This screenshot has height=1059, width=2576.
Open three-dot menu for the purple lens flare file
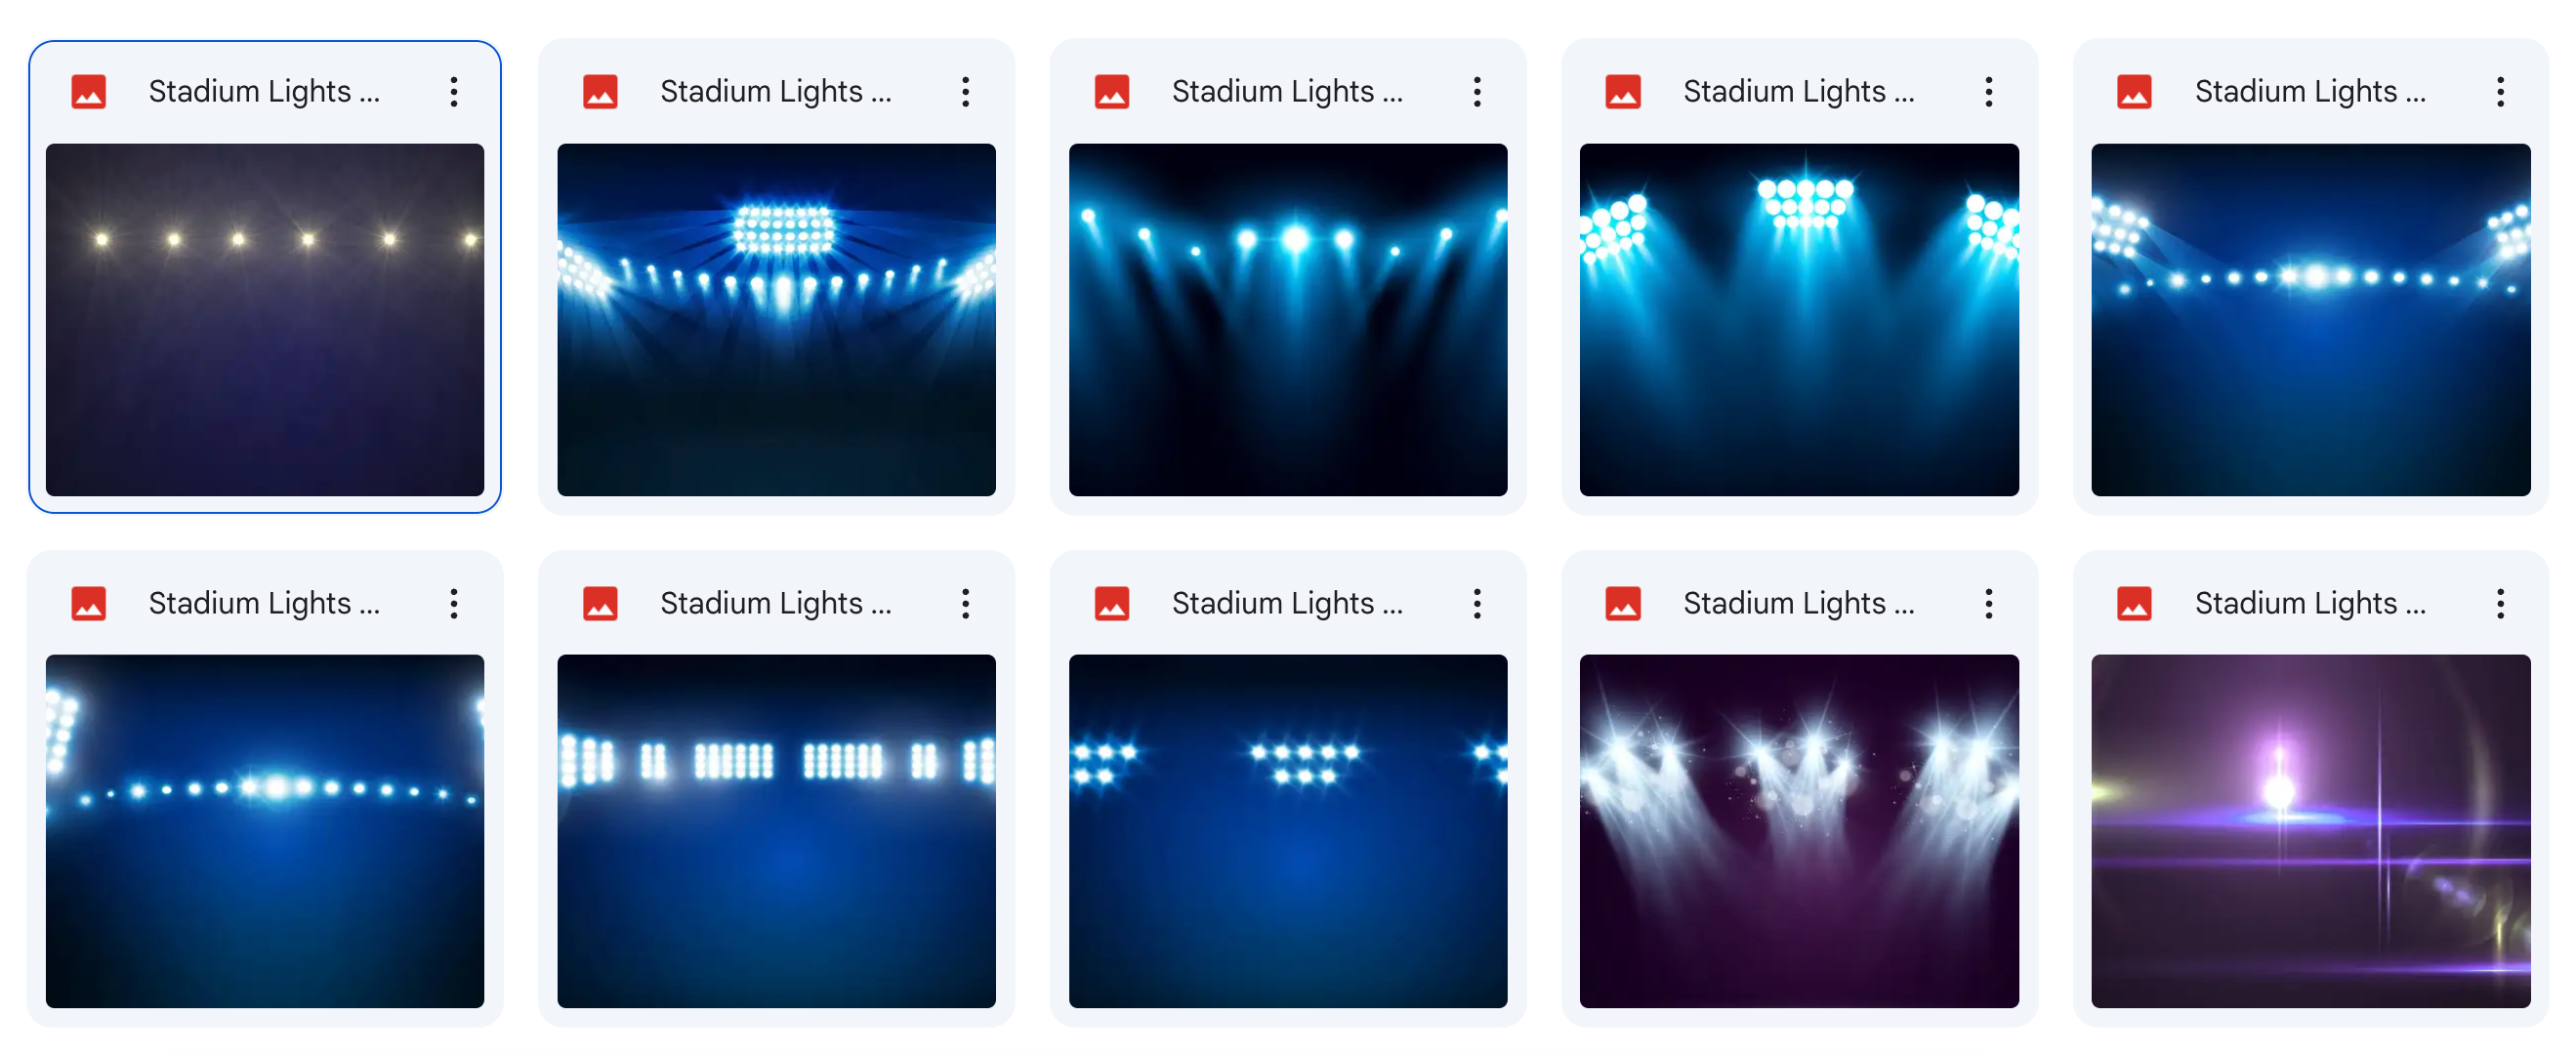[2500, 604]
